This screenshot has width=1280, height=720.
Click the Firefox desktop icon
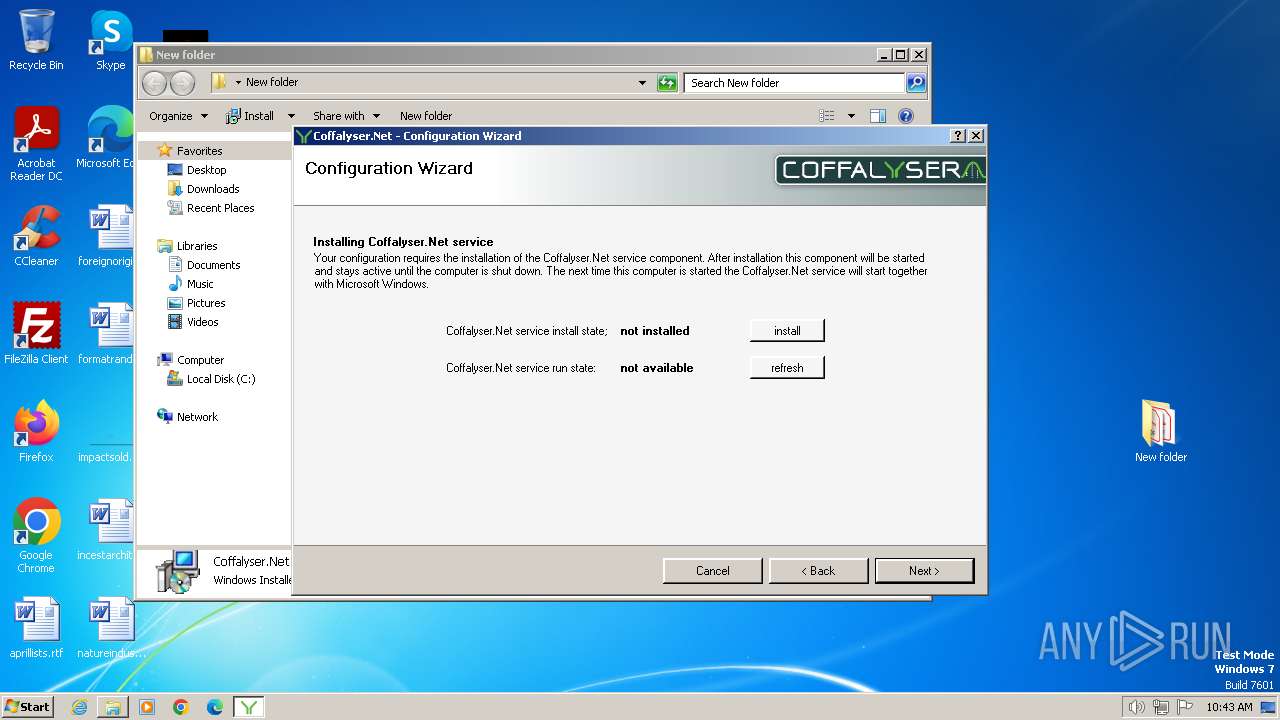click(x=36, y=432)
